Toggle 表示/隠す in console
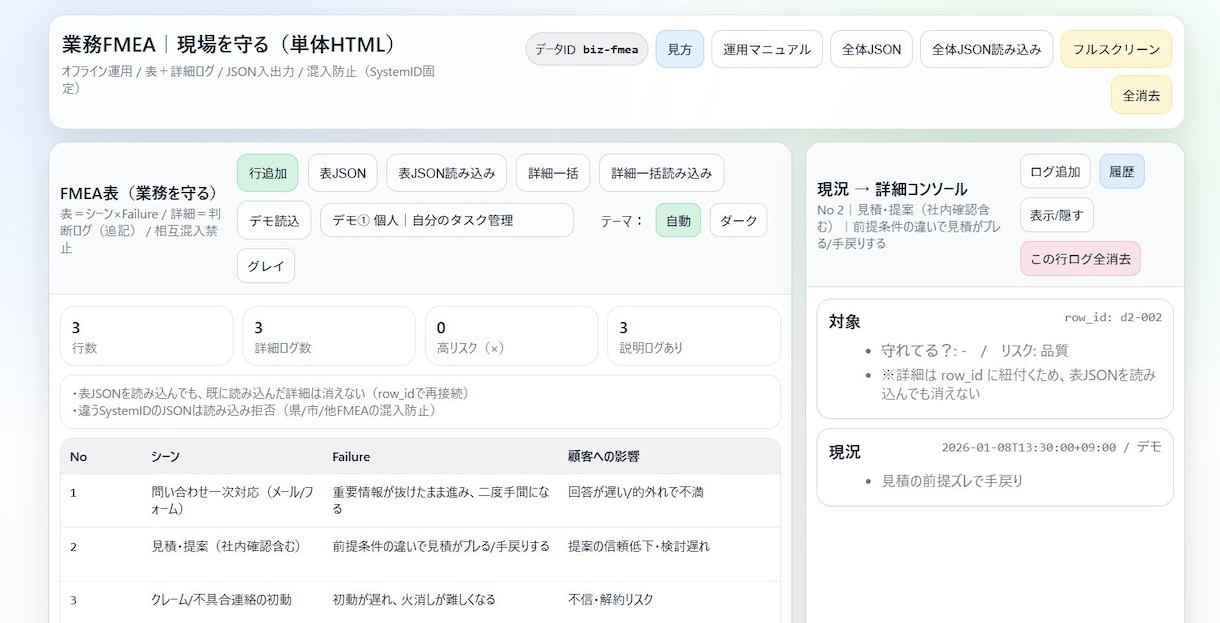The image size is (1220, 623). click(1057, 214)
